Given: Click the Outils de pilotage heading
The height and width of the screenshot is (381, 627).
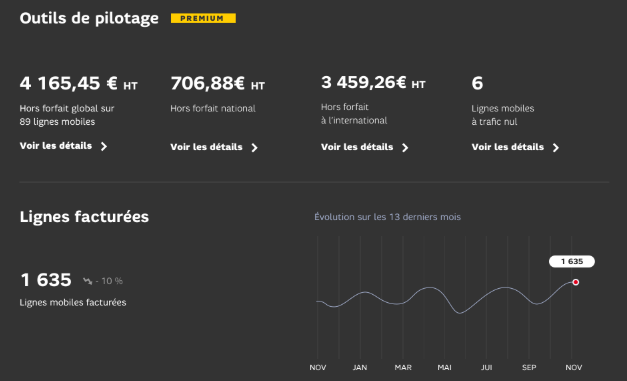Looking at the screenshot, I should coord(89,18).
